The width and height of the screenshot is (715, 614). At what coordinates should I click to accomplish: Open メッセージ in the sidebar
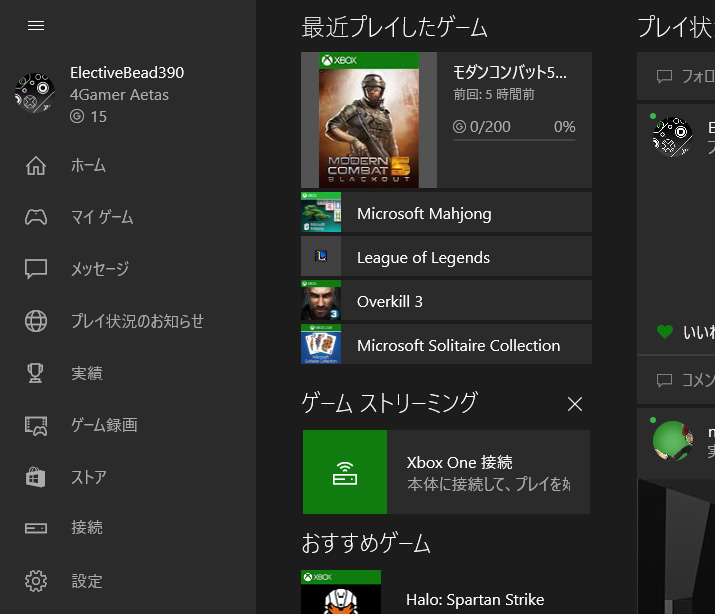point(128,269)
